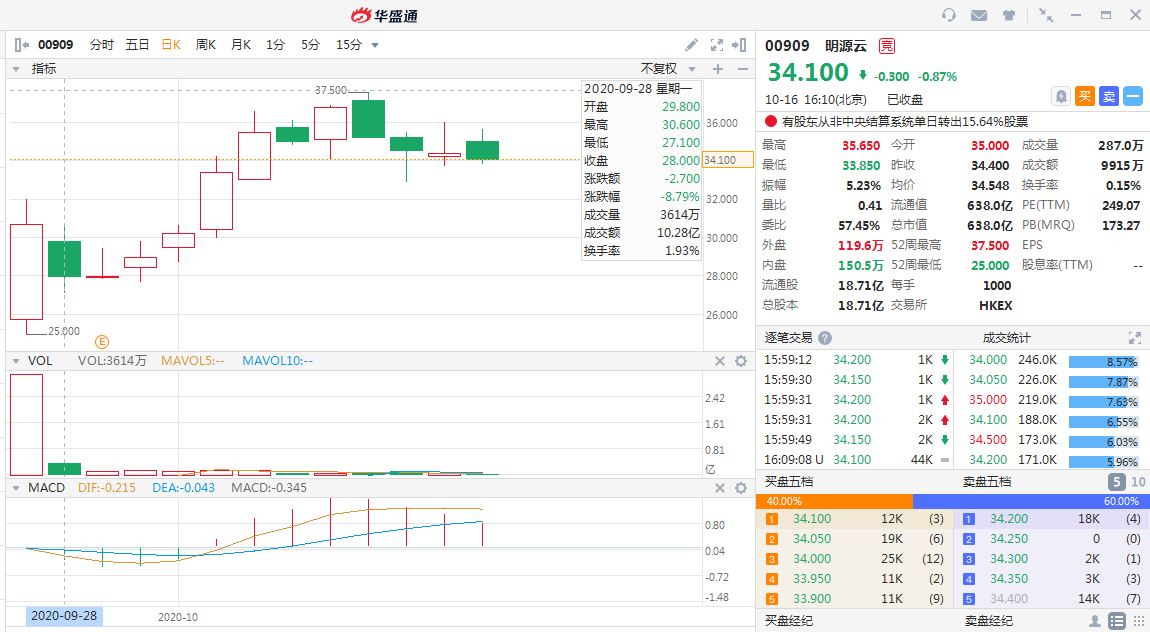The image size is (1150, 632).
Task: Switch to the 周K weekly chart tab
Action: coord(206,45)
